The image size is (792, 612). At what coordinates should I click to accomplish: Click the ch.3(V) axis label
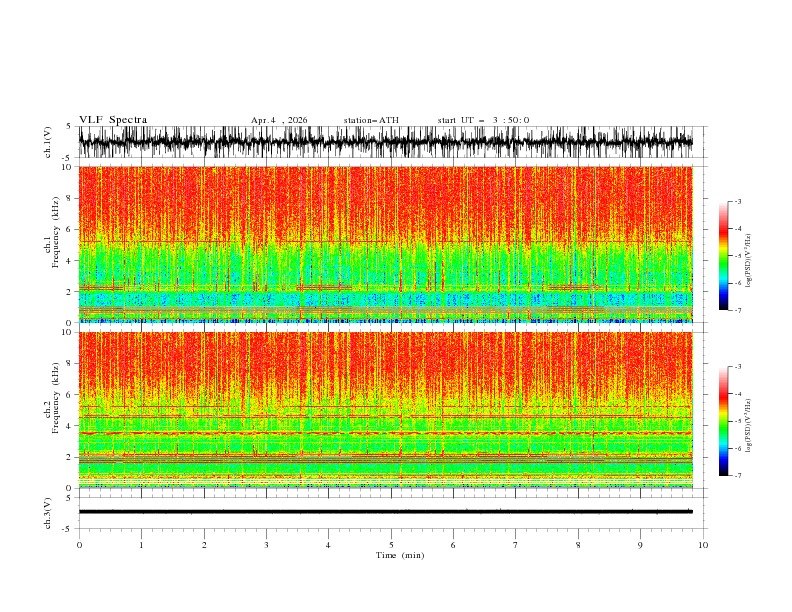point(48,513)
